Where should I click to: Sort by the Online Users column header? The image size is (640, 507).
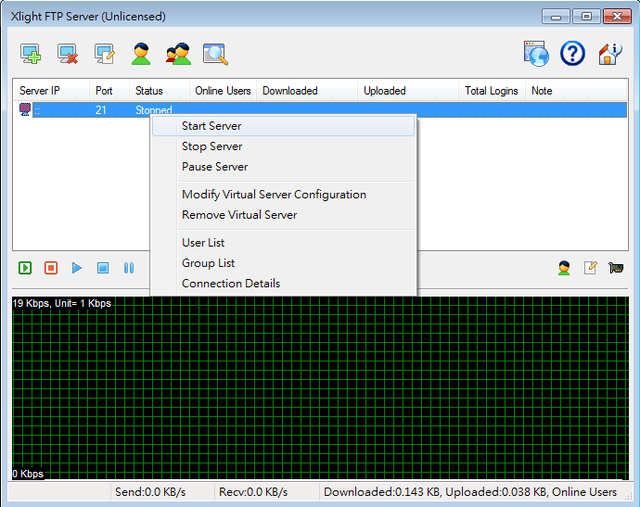pyautogui.click(x=223, y=91)
